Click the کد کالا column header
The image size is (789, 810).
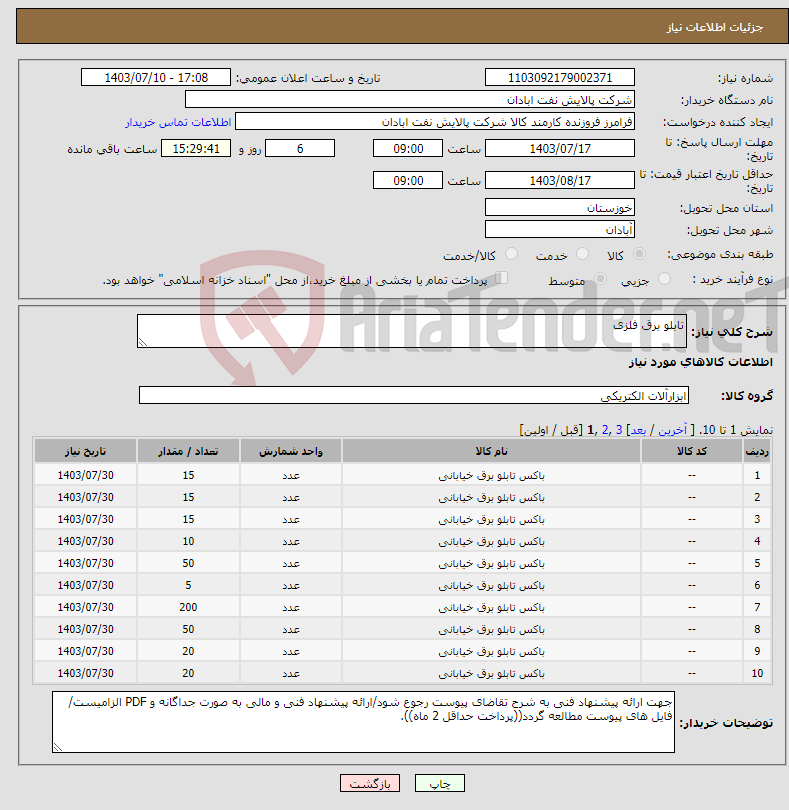coord(692,451)
